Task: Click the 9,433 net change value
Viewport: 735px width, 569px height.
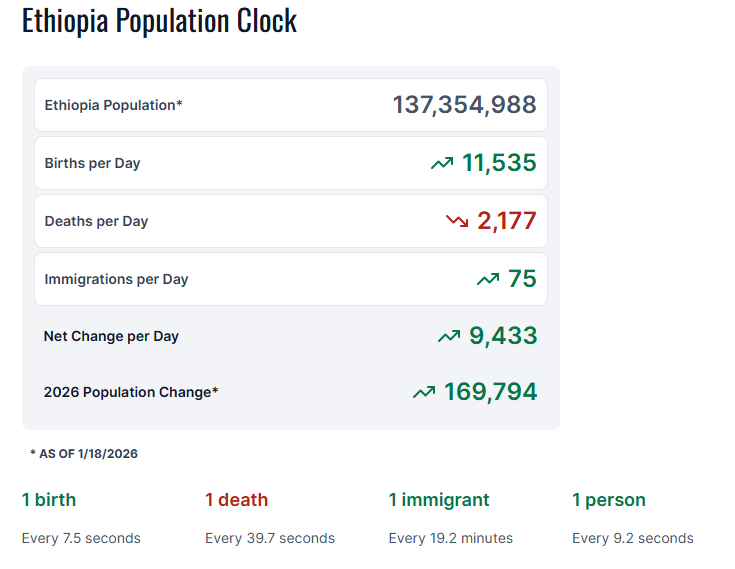Action: coord(503,336)
